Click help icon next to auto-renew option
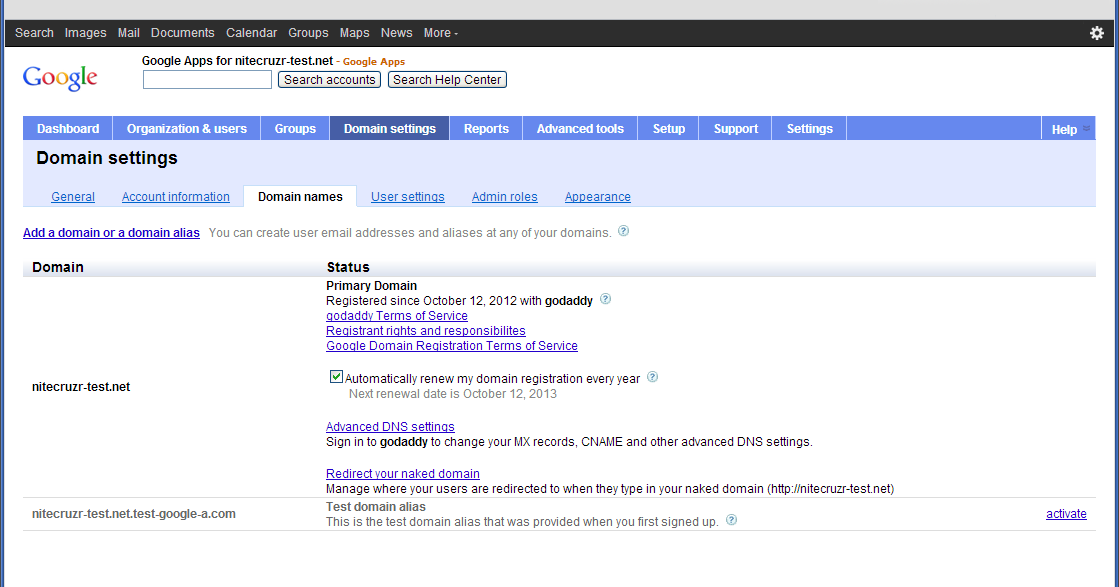The height and width of the screenshot is (587, 1119). pos(652,377)
